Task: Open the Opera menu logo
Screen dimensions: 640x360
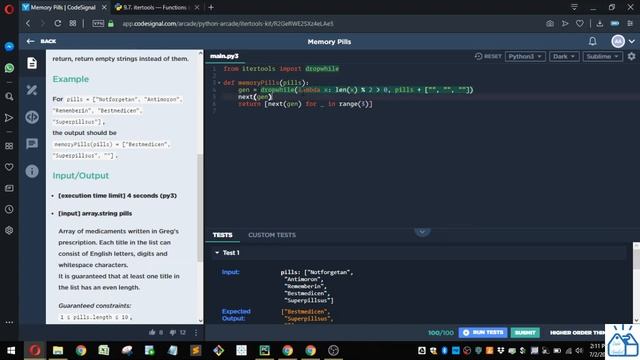Action: pos(9,9)
